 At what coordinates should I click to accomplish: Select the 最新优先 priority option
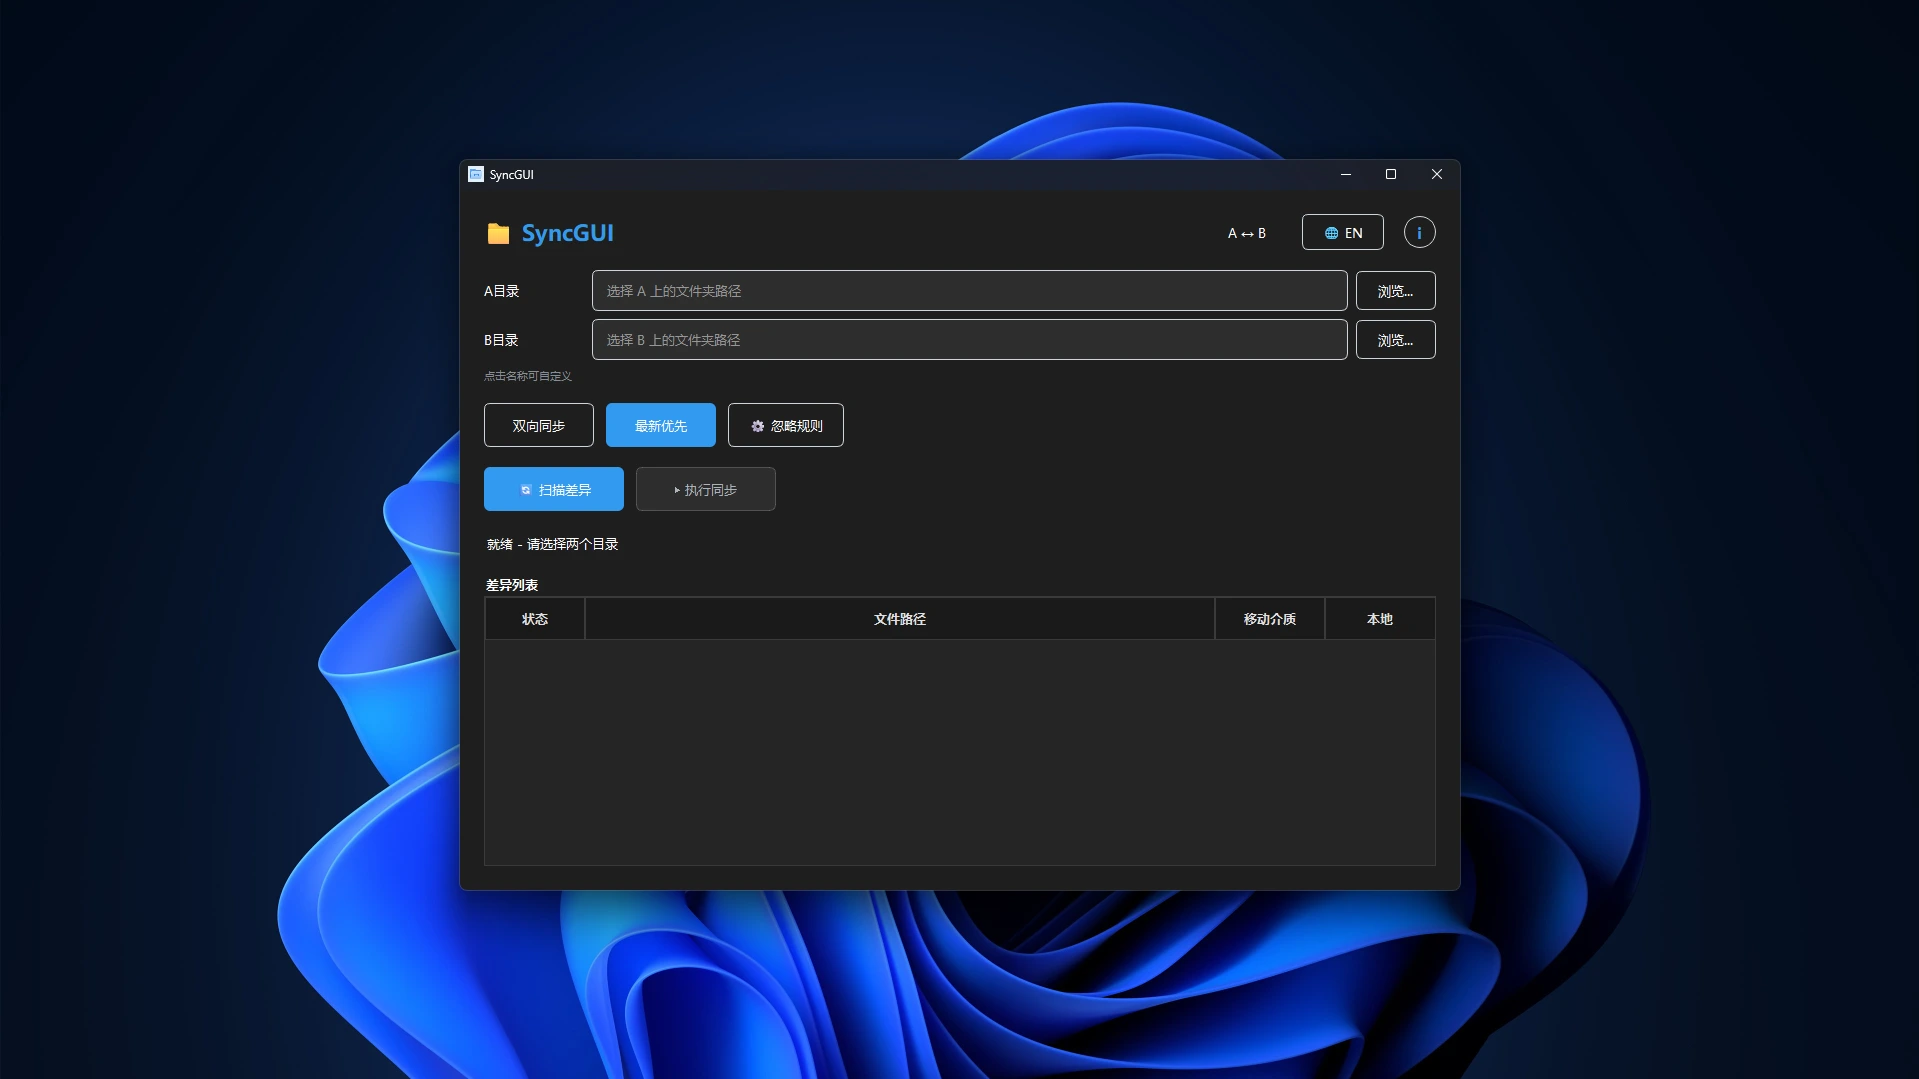661,425
